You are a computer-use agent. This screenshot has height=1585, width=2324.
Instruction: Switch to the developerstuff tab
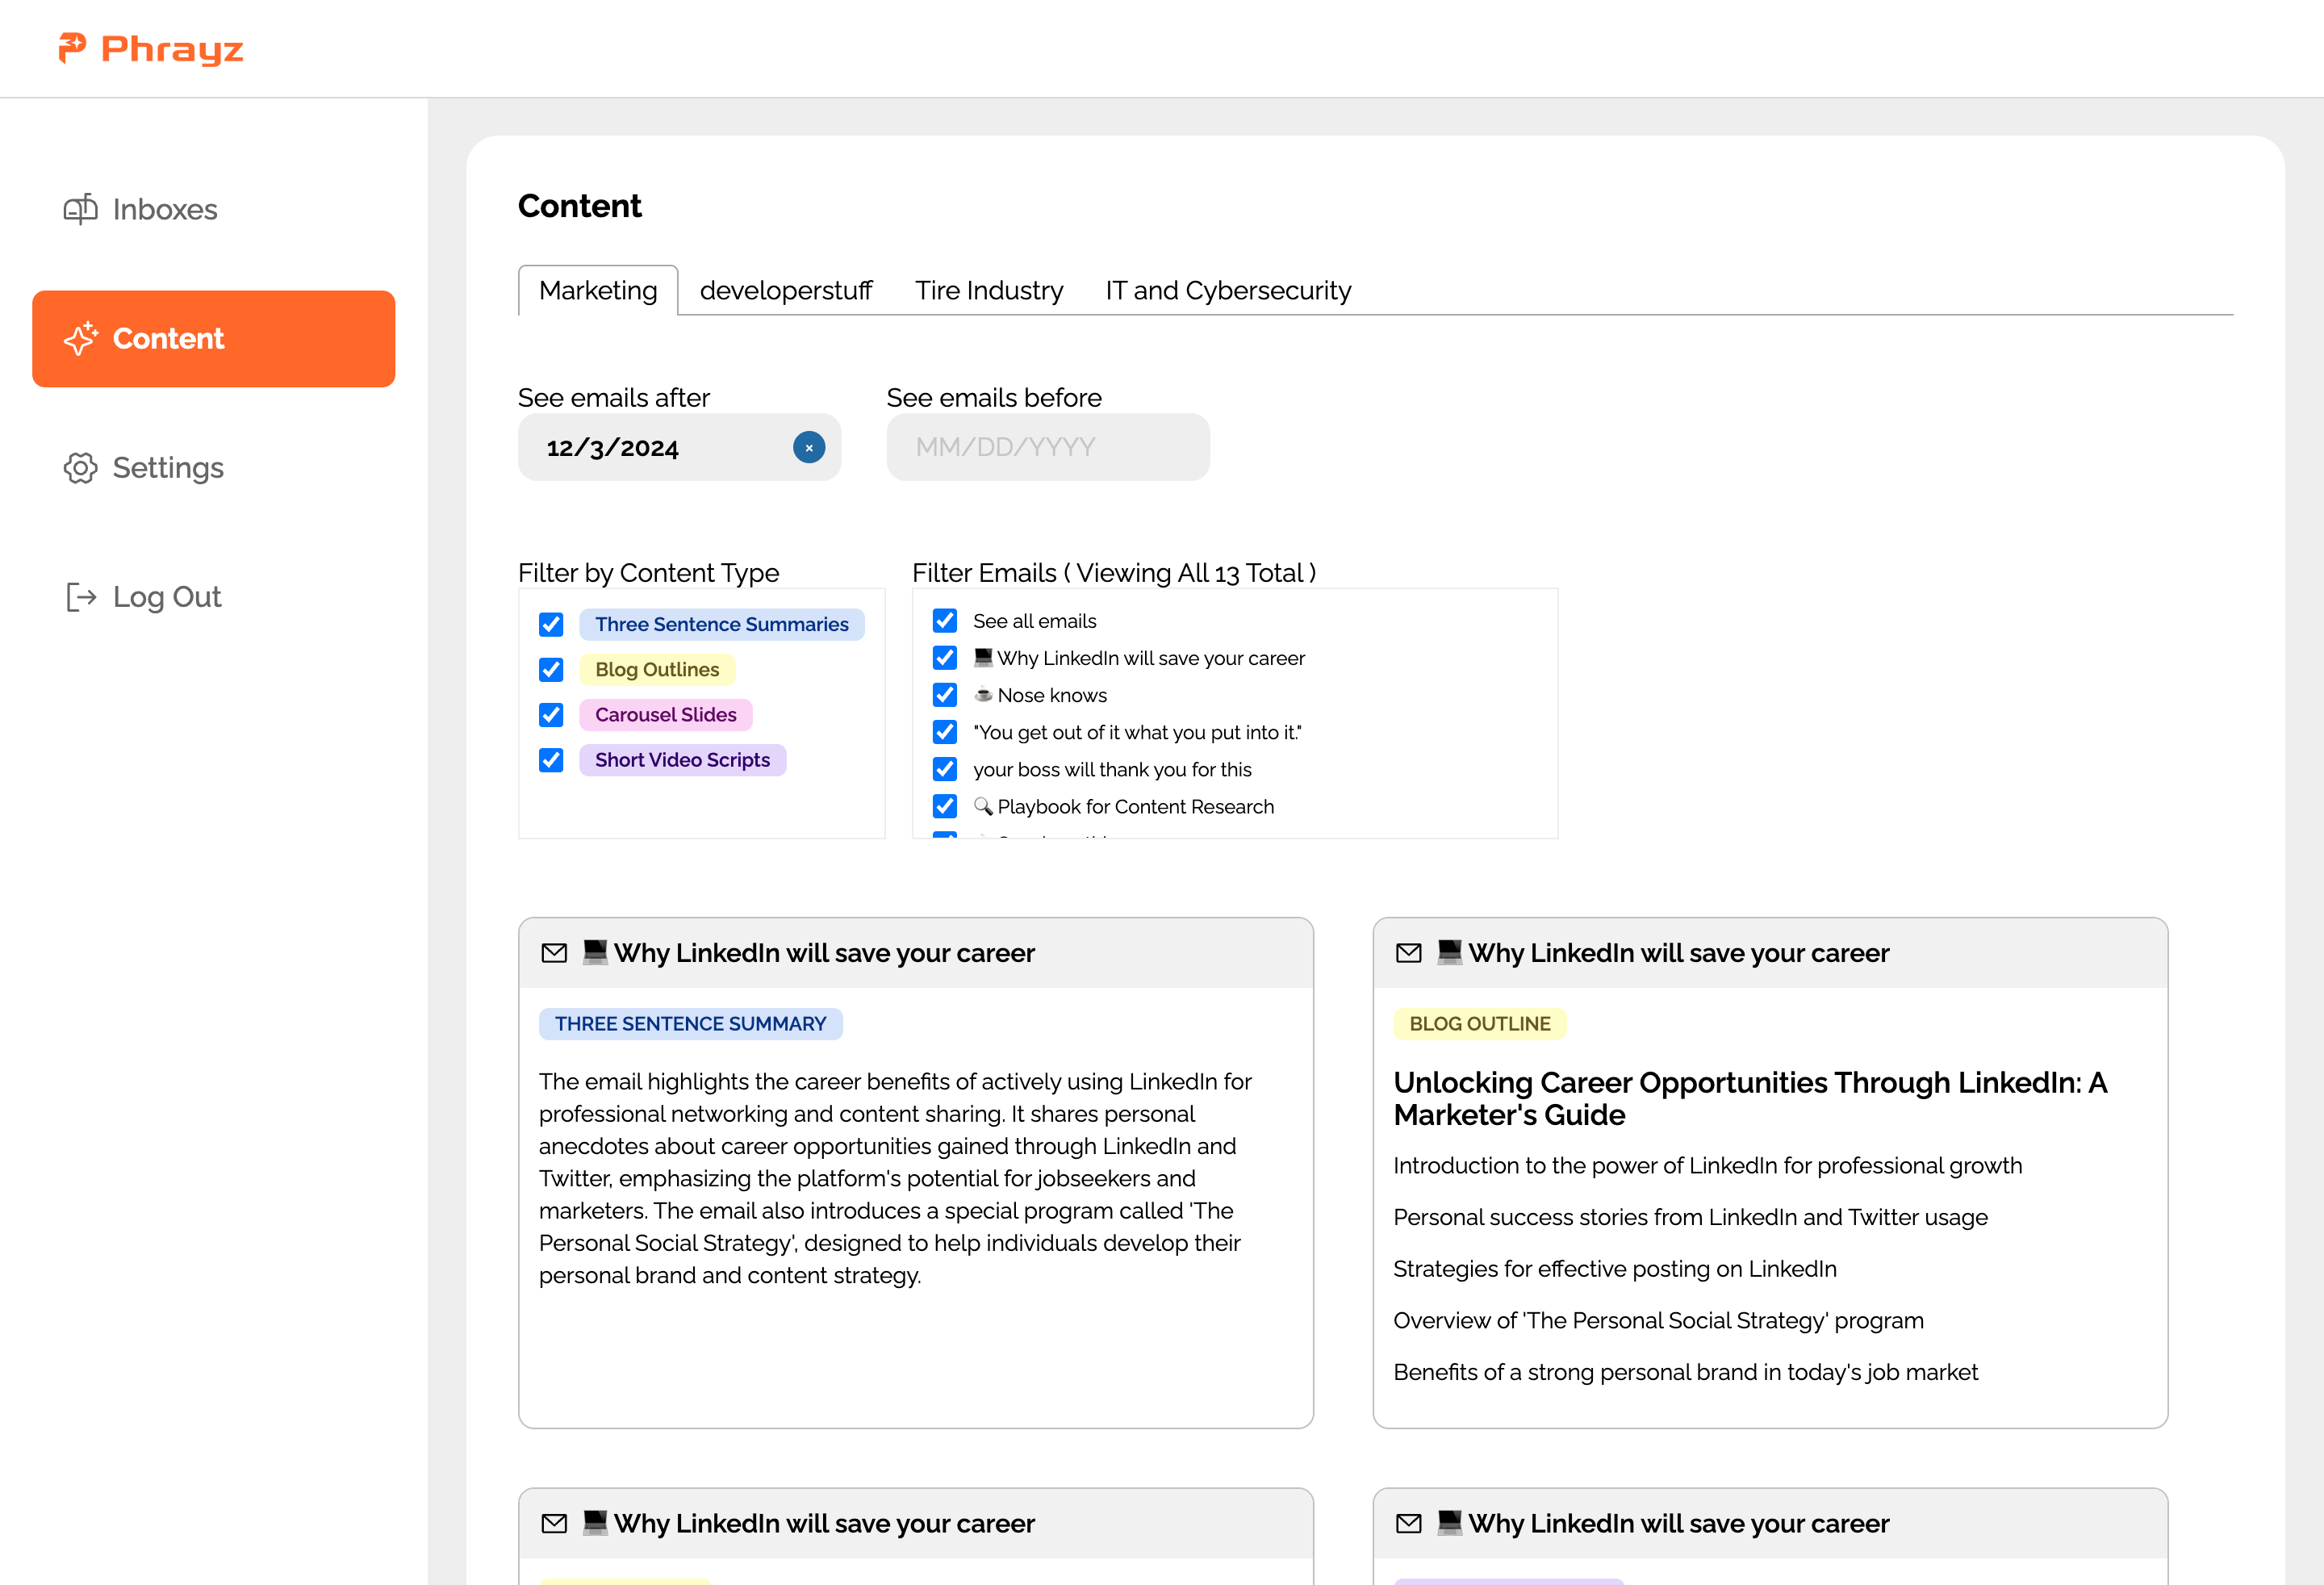786,290
